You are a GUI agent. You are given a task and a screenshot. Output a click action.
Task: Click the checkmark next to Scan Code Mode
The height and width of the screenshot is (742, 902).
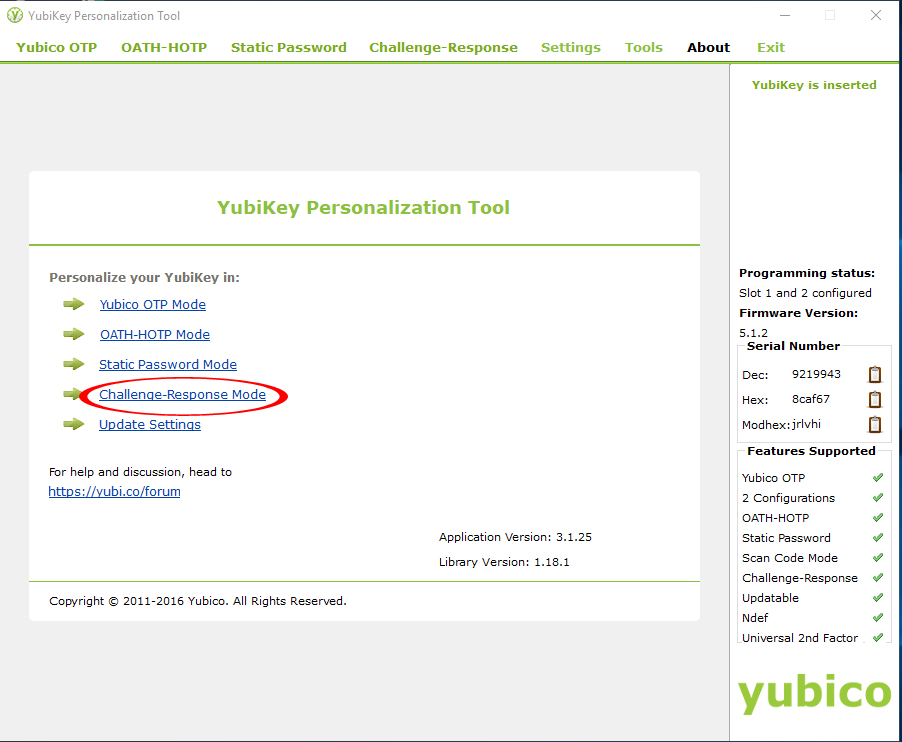tap(878, 557)
